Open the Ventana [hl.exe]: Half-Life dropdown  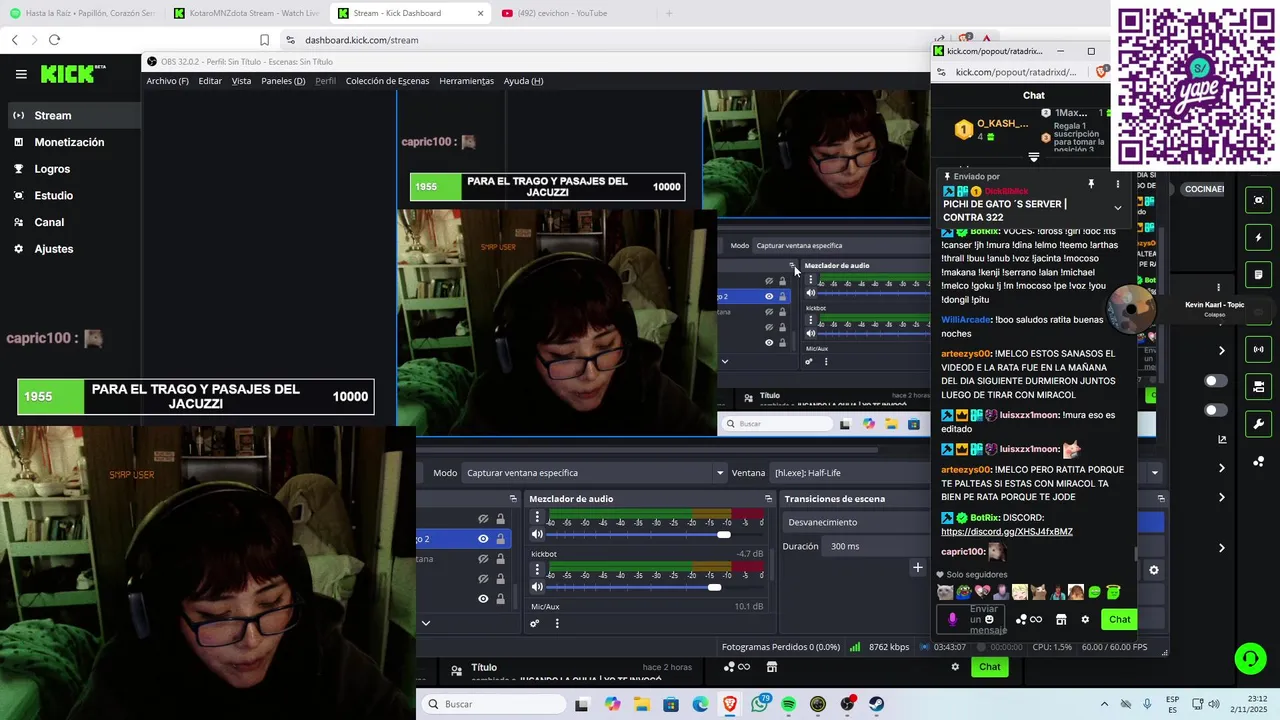point(965,473)
